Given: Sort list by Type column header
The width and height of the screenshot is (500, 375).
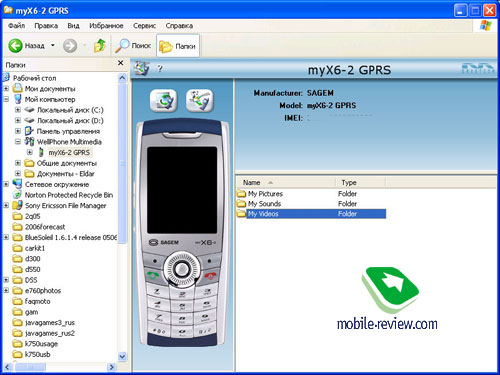Looking at the screenshot, I should 360,183.
